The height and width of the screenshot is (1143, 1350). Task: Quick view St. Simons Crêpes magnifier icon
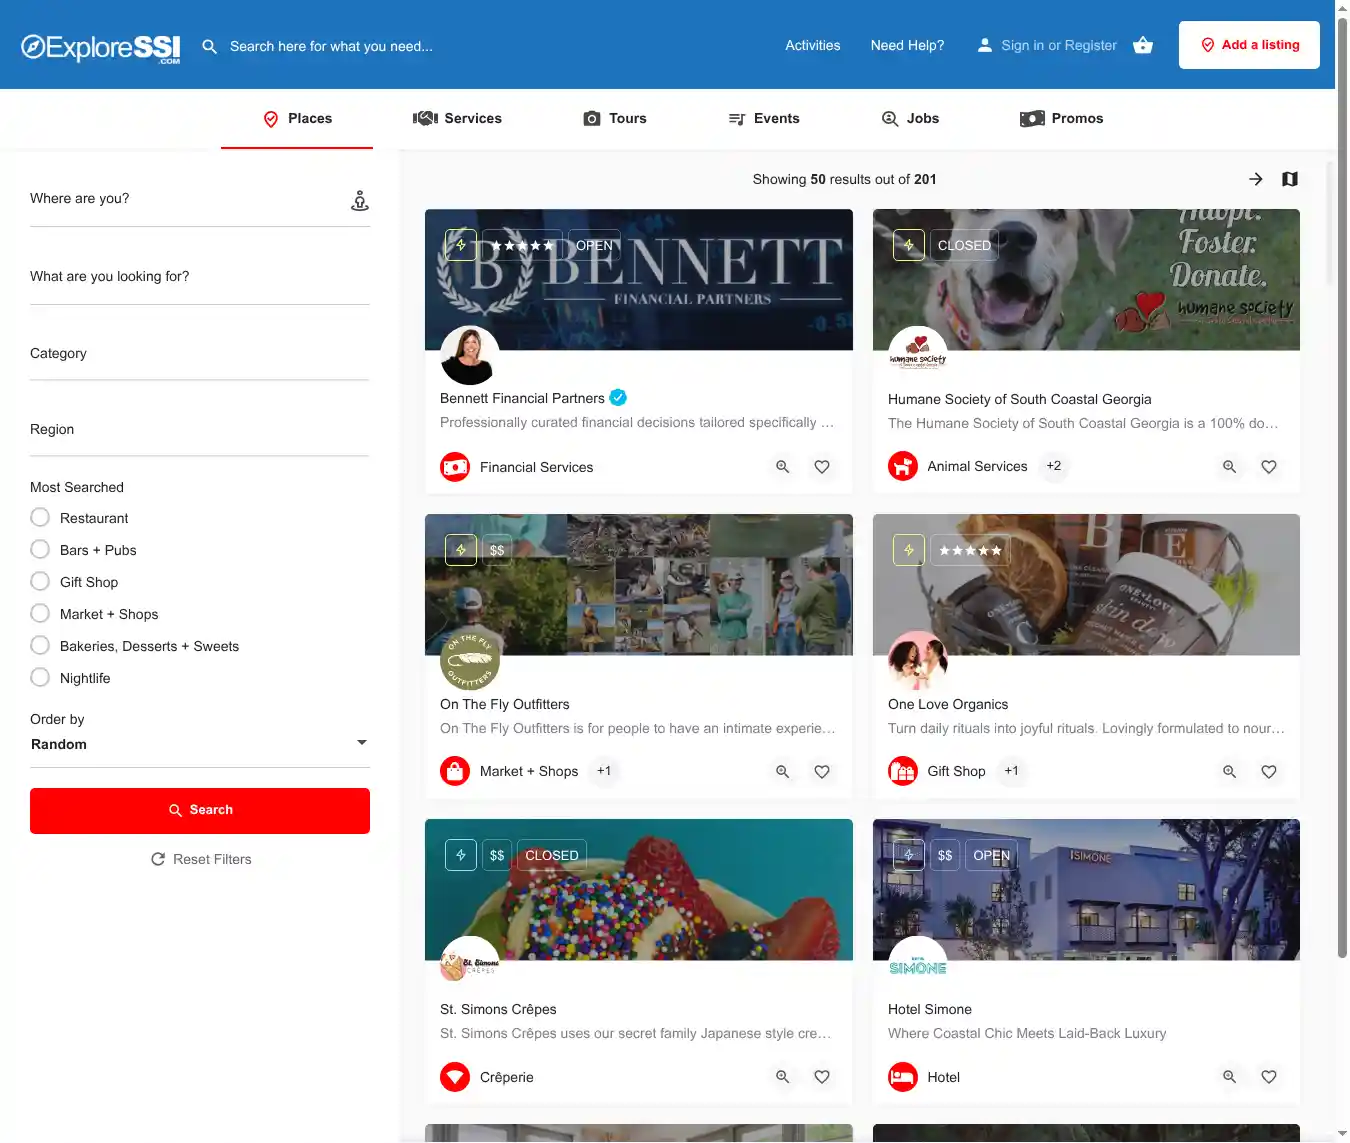[782, 1077]
